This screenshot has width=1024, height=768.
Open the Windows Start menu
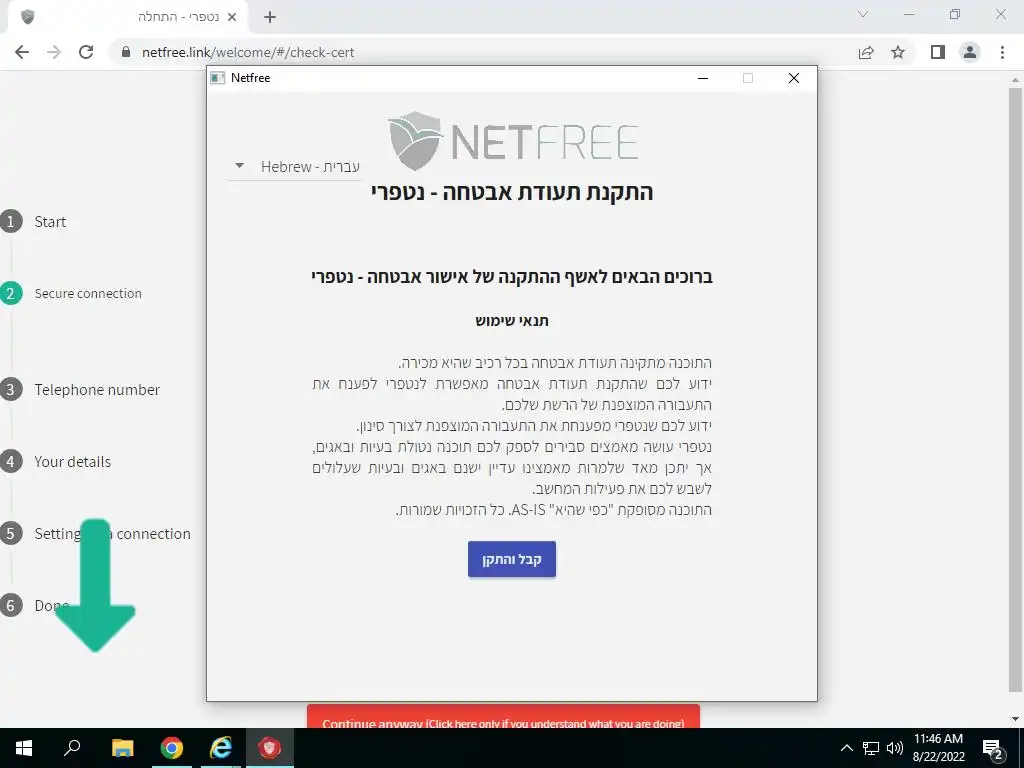pyautogui.click(x=24, y=748)
